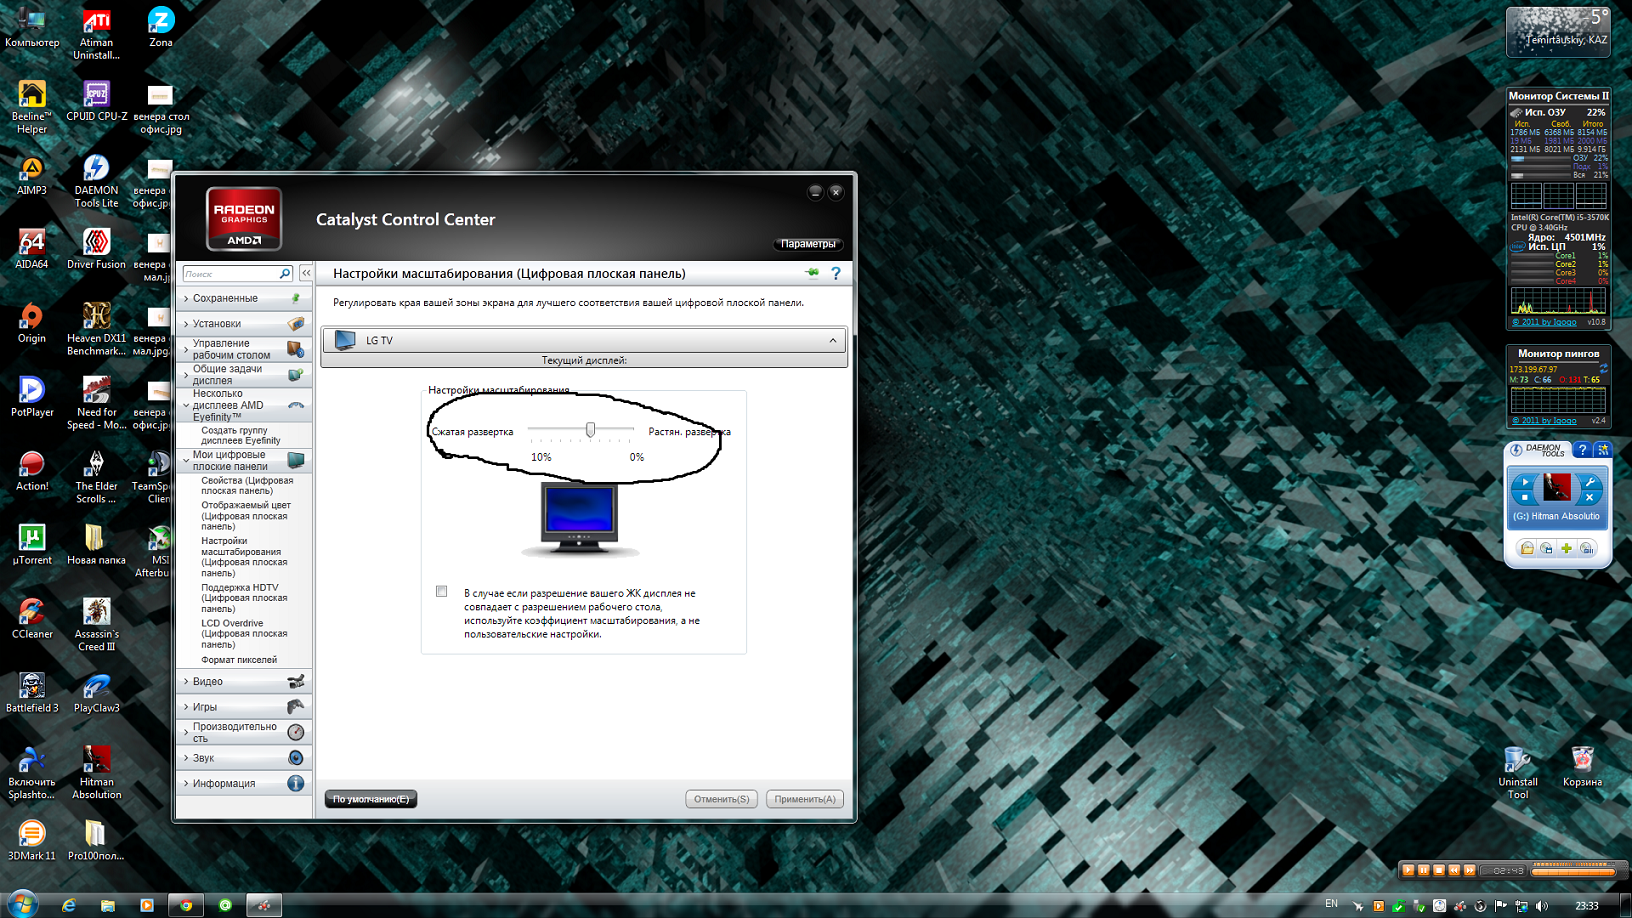Click the Применить(A) button
This screenshot has height=918, width=1632.
click(x=805, y=799)
